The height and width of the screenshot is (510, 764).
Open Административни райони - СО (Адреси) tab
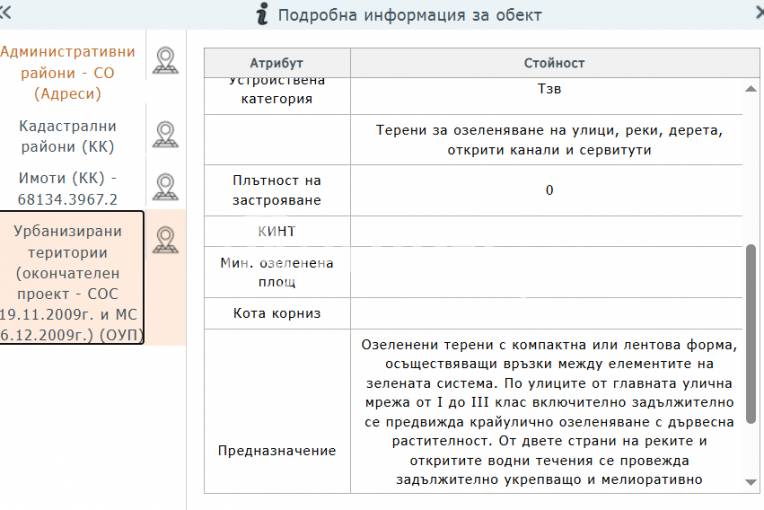[68, 73]
